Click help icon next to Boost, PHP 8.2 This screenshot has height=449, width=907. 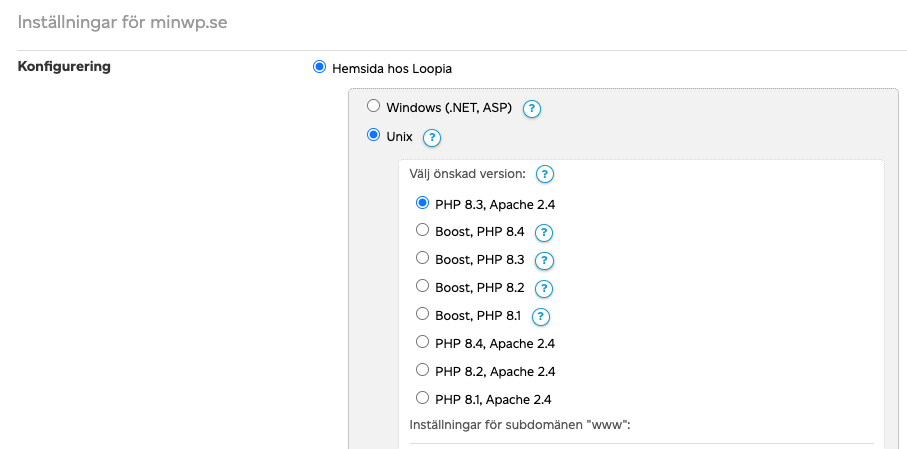click(x=544, y=289)
